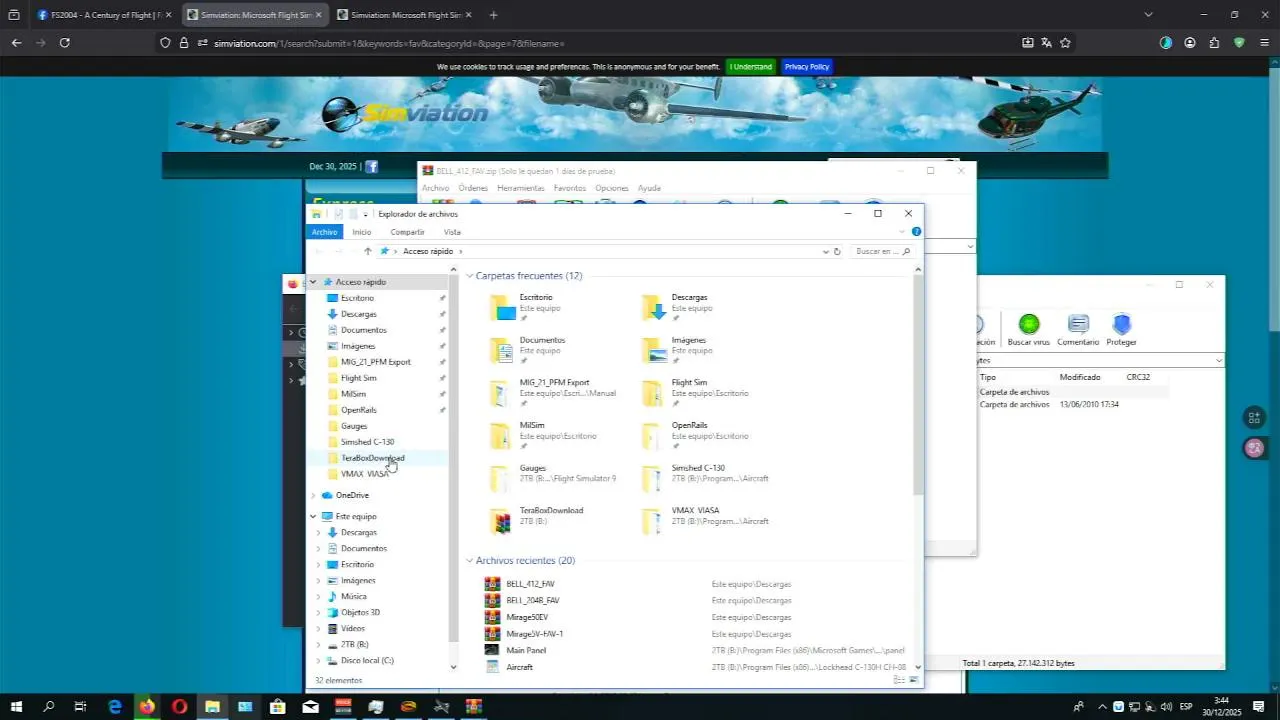This screenshot has width=1280, height=720.
Task: Open Mirage50EV recent file
Action: pyautogui.click(x=527, y=617)
